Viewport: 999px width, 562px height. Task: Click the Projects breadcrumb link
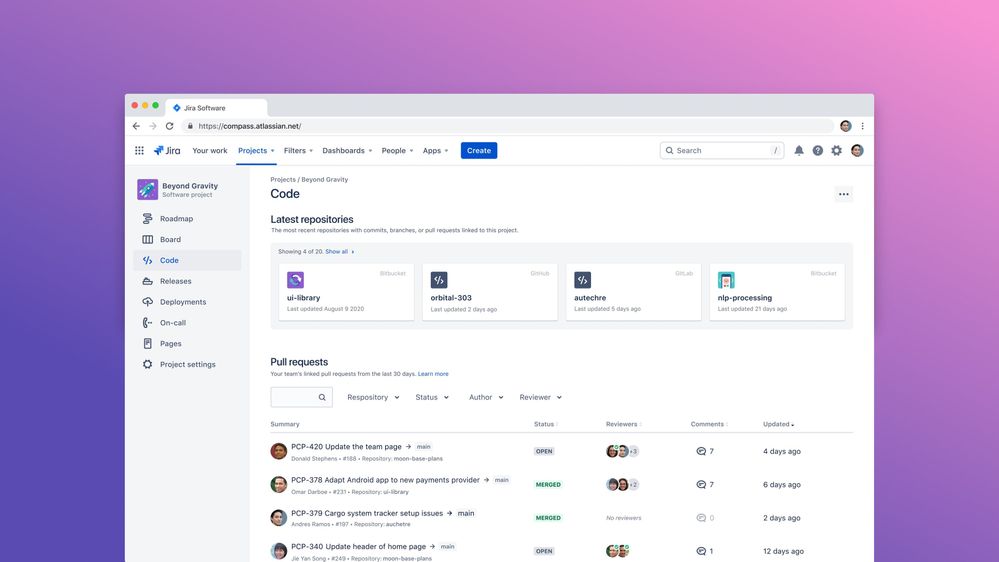point(283,180)
